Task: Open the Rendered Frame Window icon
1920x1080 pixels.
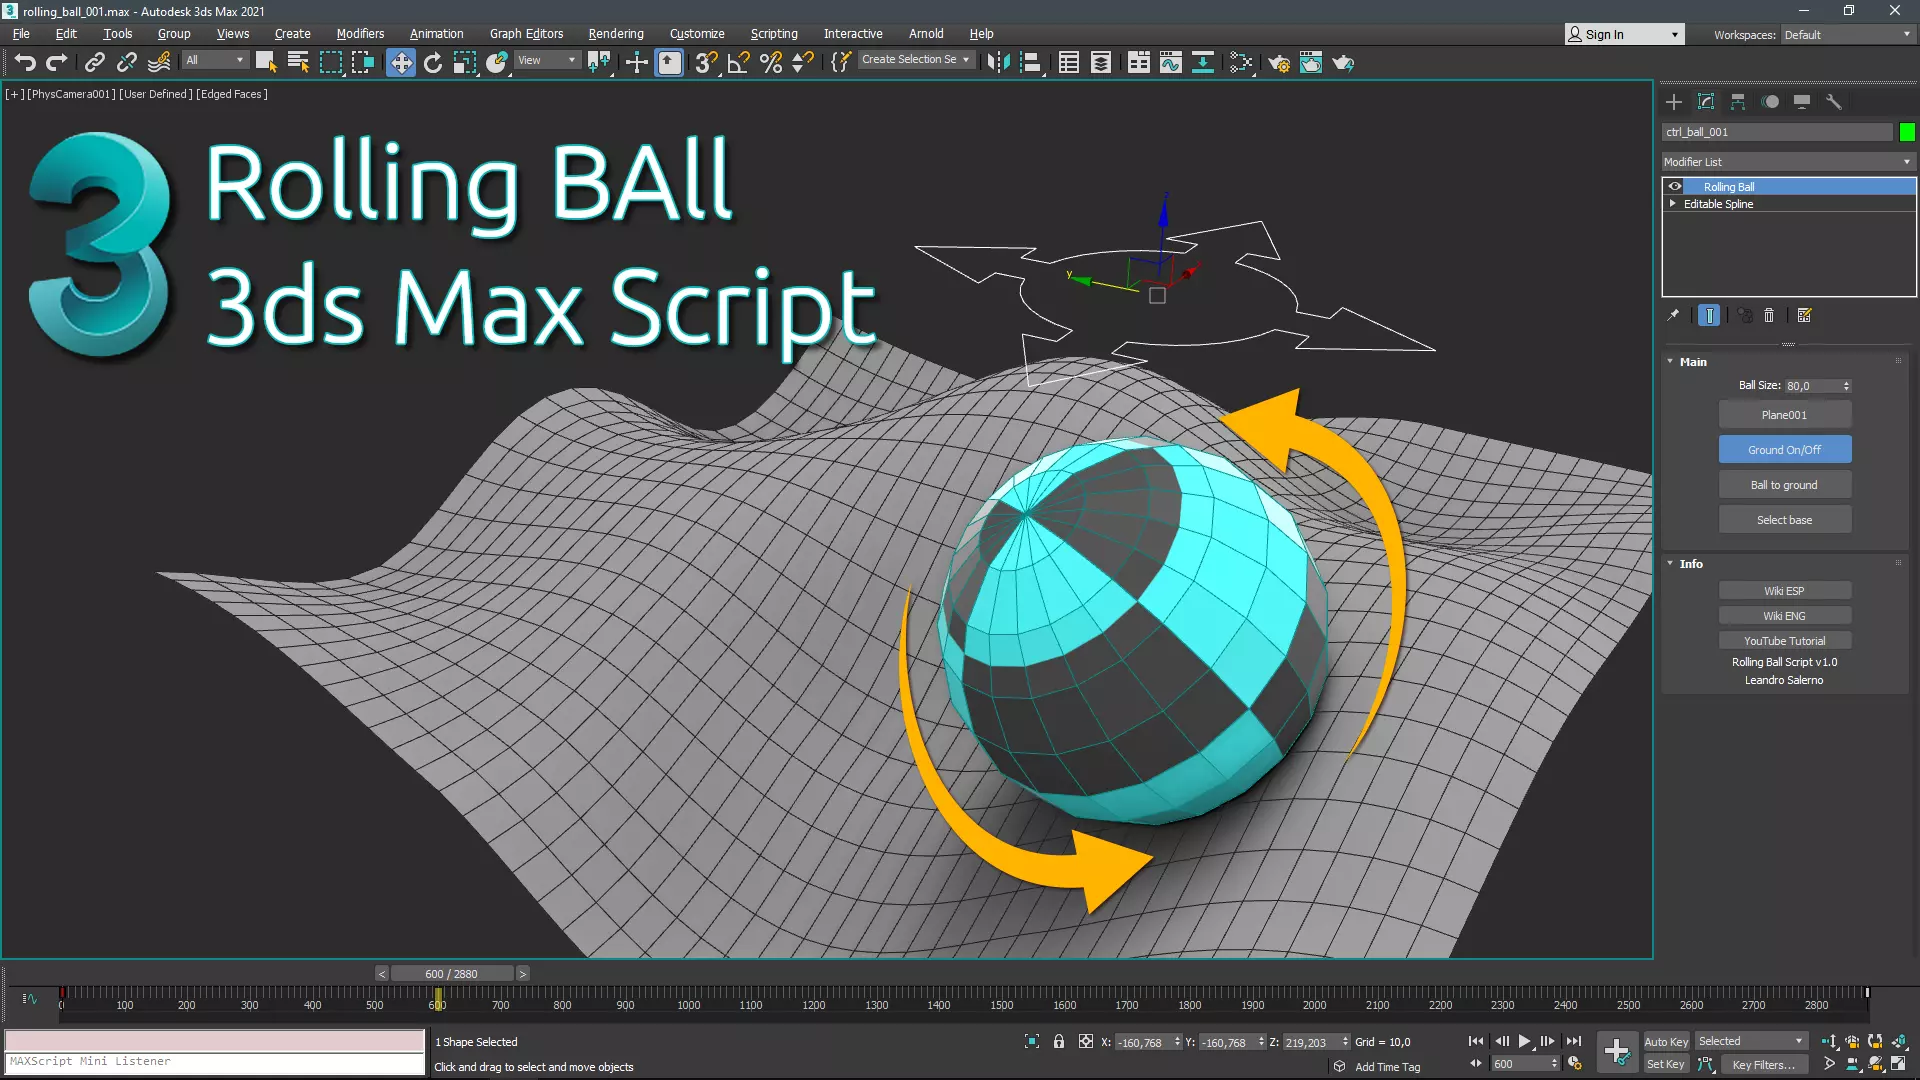Action: 1311,62
